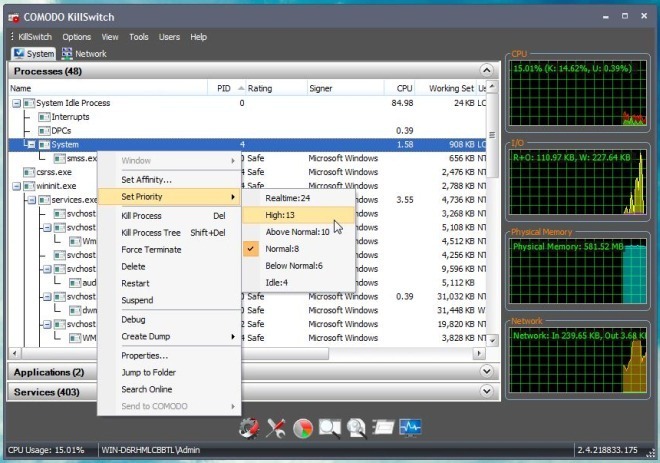Collapse the wininit.exe tree node

pos(16,186)
